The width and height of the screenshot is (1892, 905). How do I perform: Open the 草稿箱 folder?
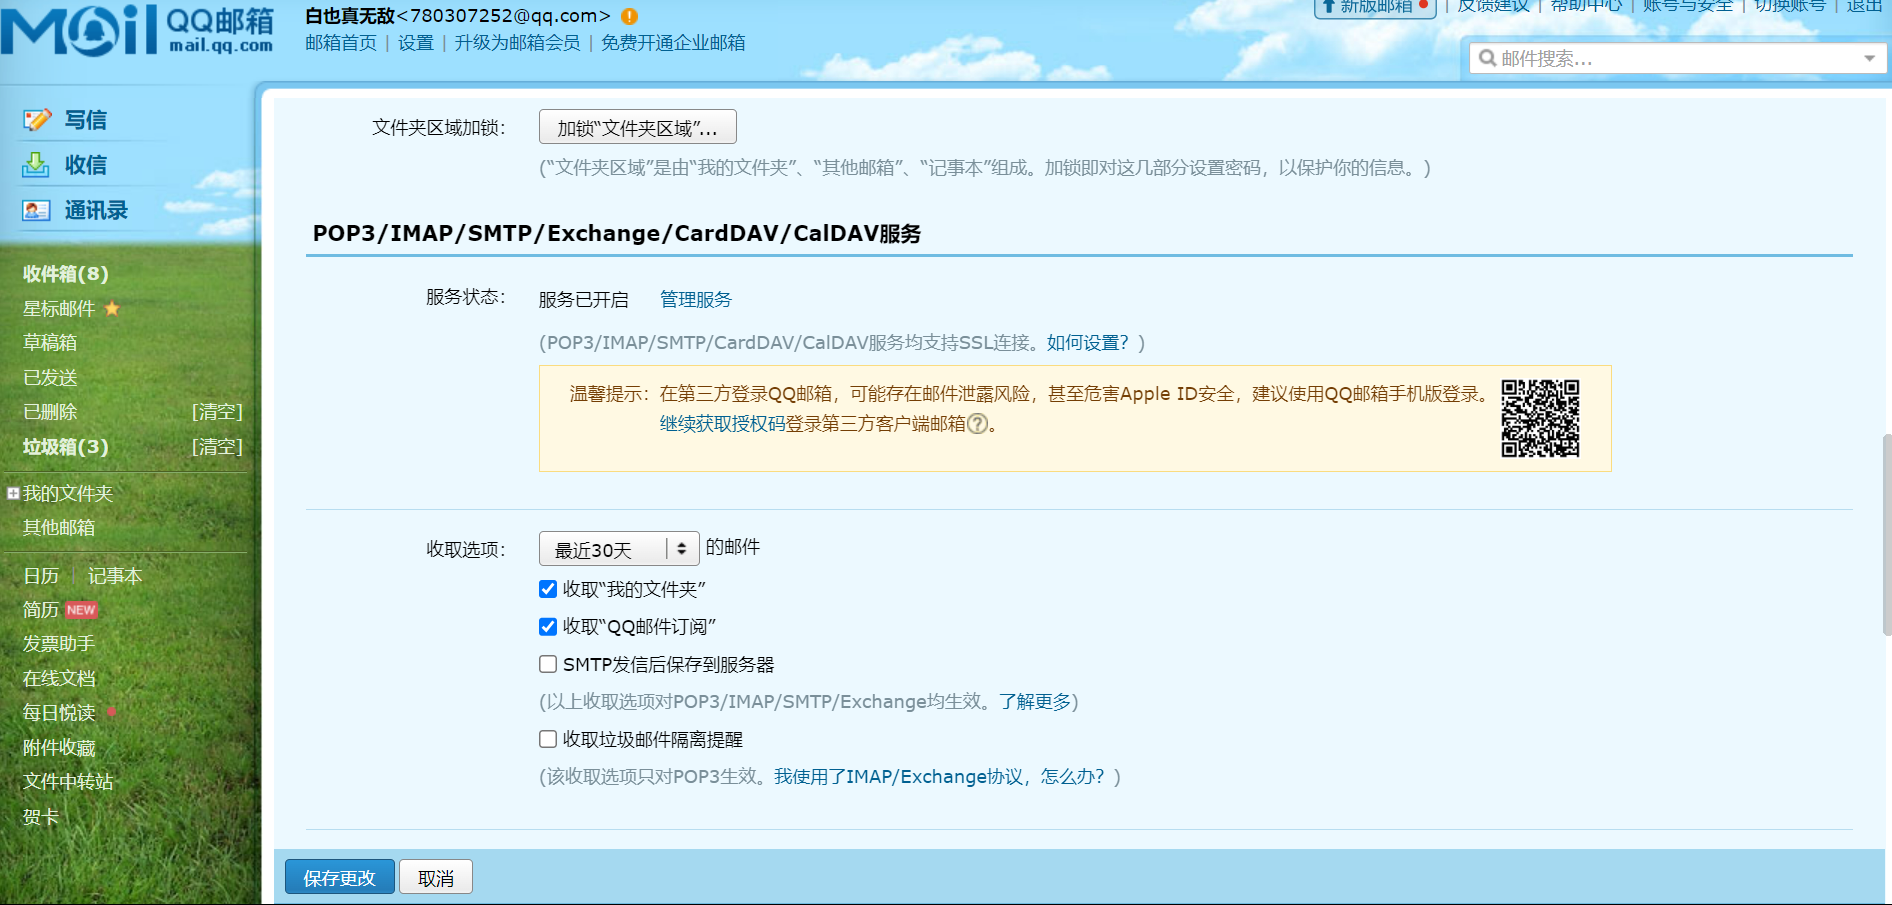(50, 343)
